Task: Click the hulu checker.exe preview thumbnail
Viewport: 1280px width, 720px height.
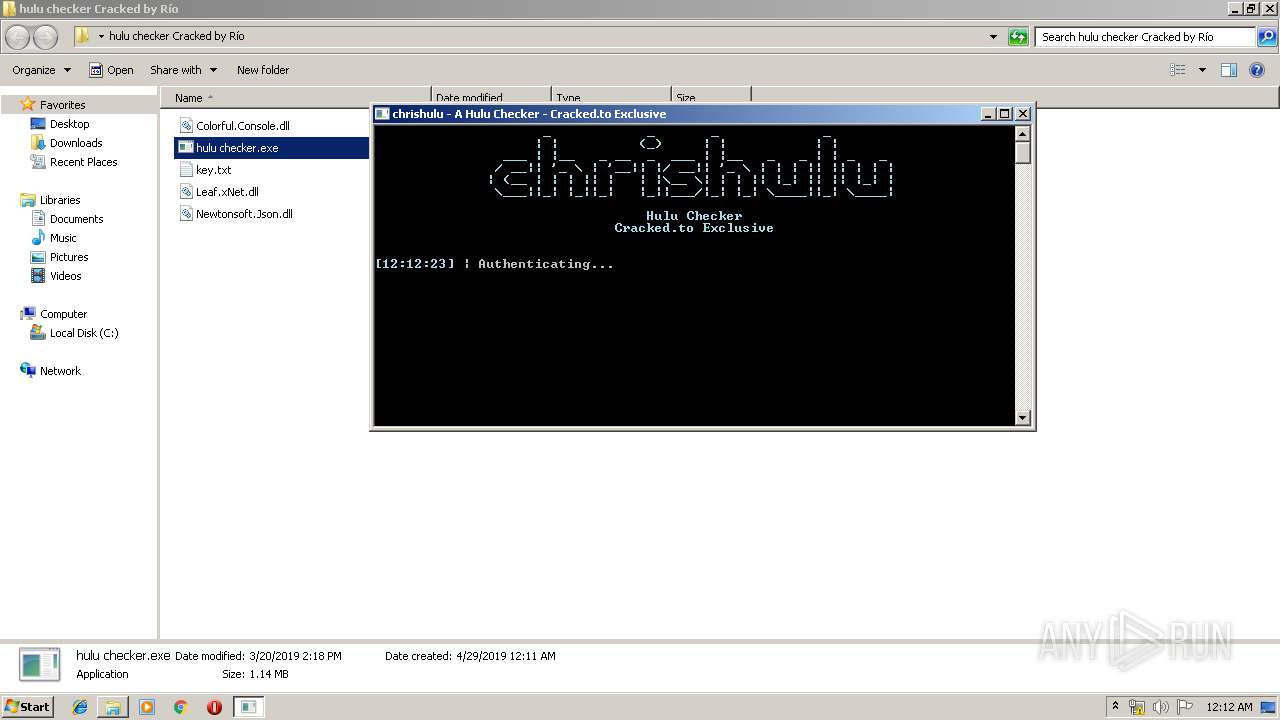Action: 40,665
